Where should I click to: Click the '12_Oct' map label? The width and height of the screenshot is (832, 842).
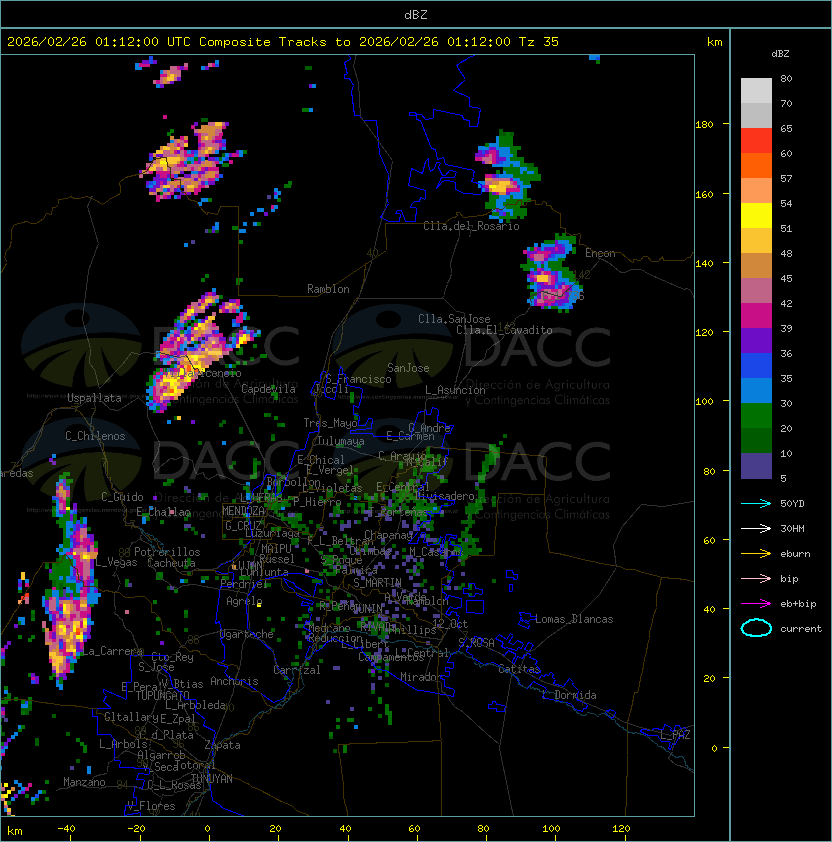pyautogui.click(x=450, y=624)
